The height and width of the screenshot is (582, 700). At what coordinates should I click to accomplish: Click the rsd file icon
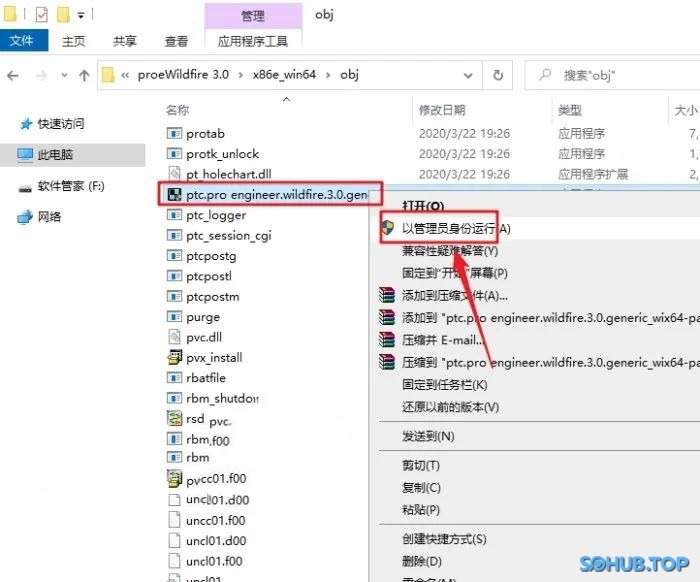pyautogui.click(x=174, y=418)
